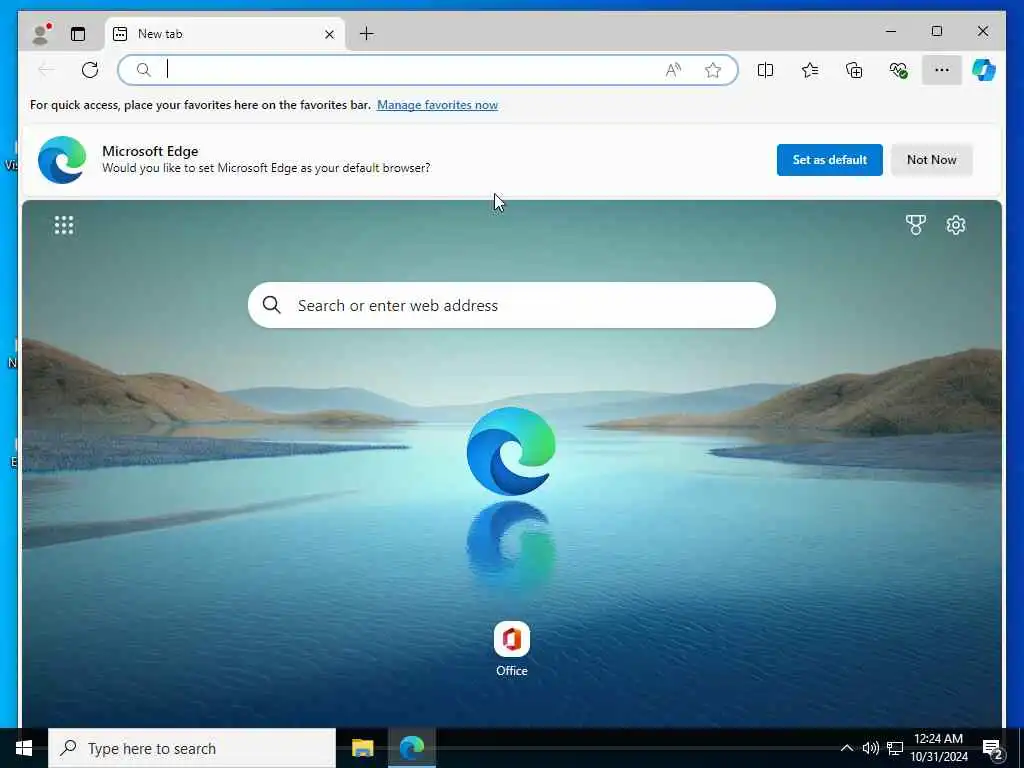Open the Action Center notifications icon
The image size is (1024, 768).
993,748
